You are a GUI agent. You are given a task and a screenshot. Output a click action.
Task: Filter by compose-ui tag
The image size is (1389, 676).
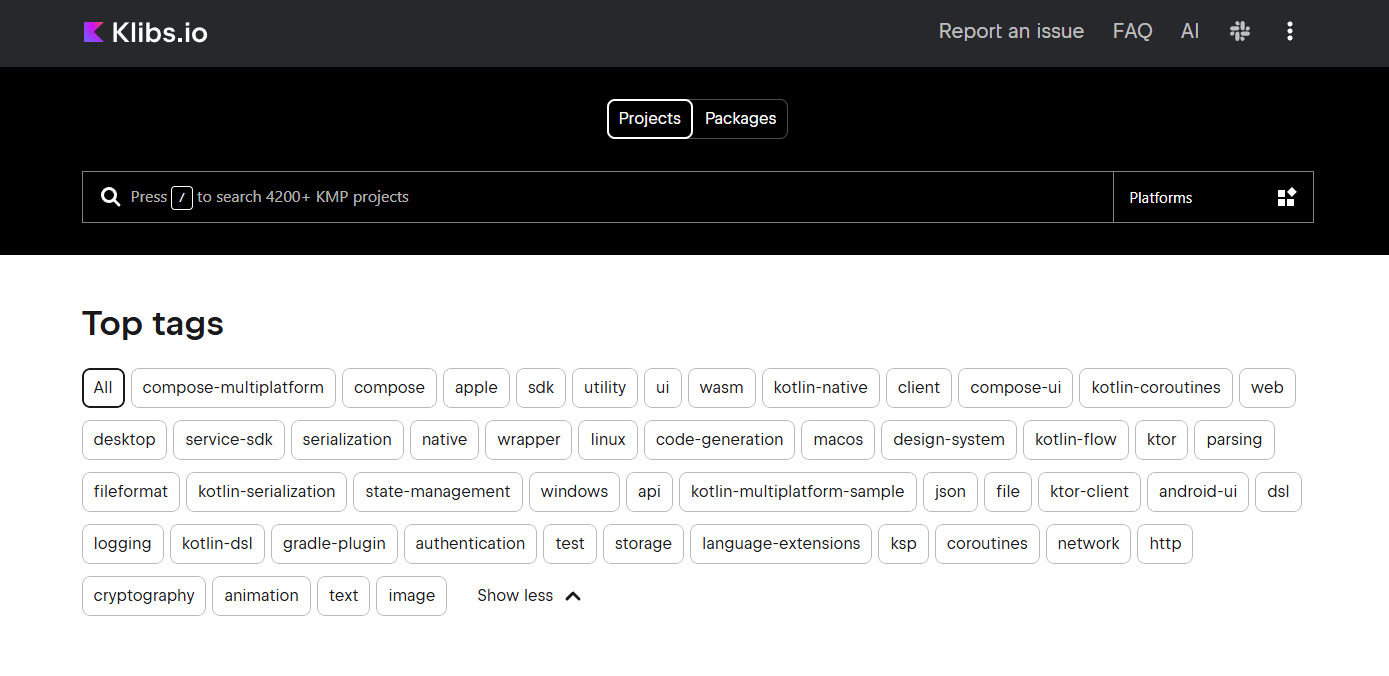tap(1016, 388)
